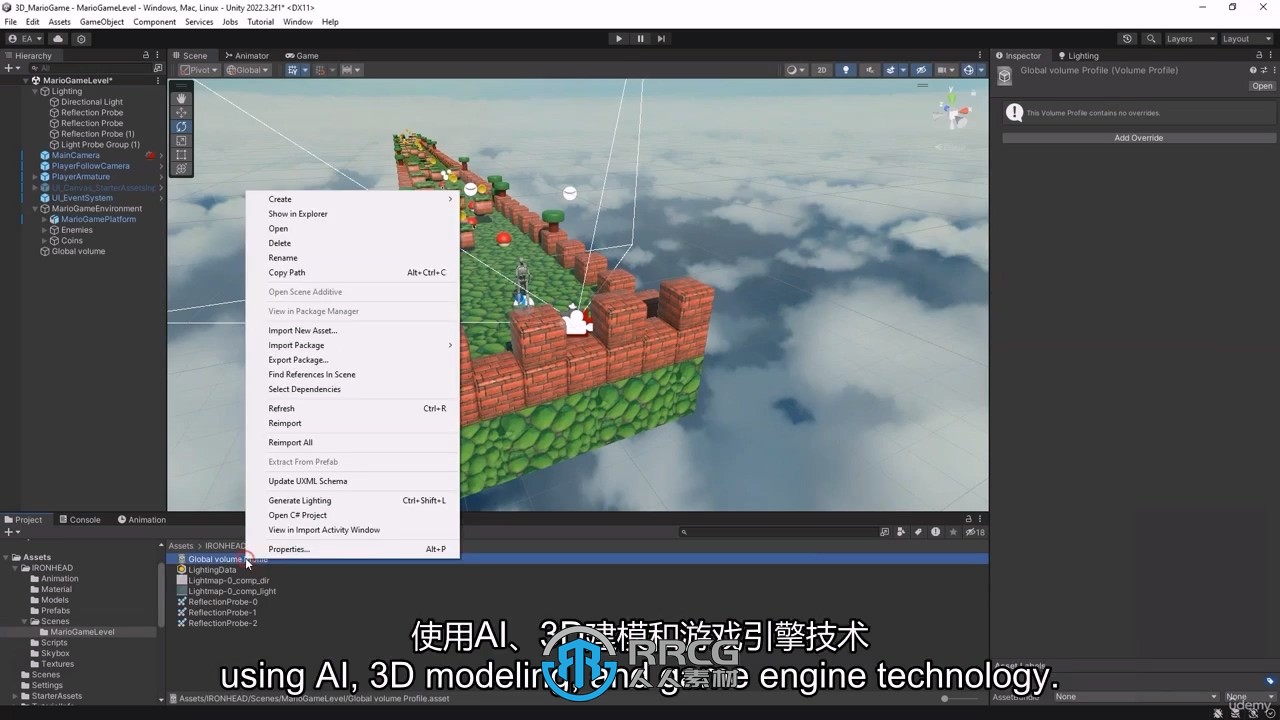Click the Play button
The image size is (1280, 720).
[618, 39]
